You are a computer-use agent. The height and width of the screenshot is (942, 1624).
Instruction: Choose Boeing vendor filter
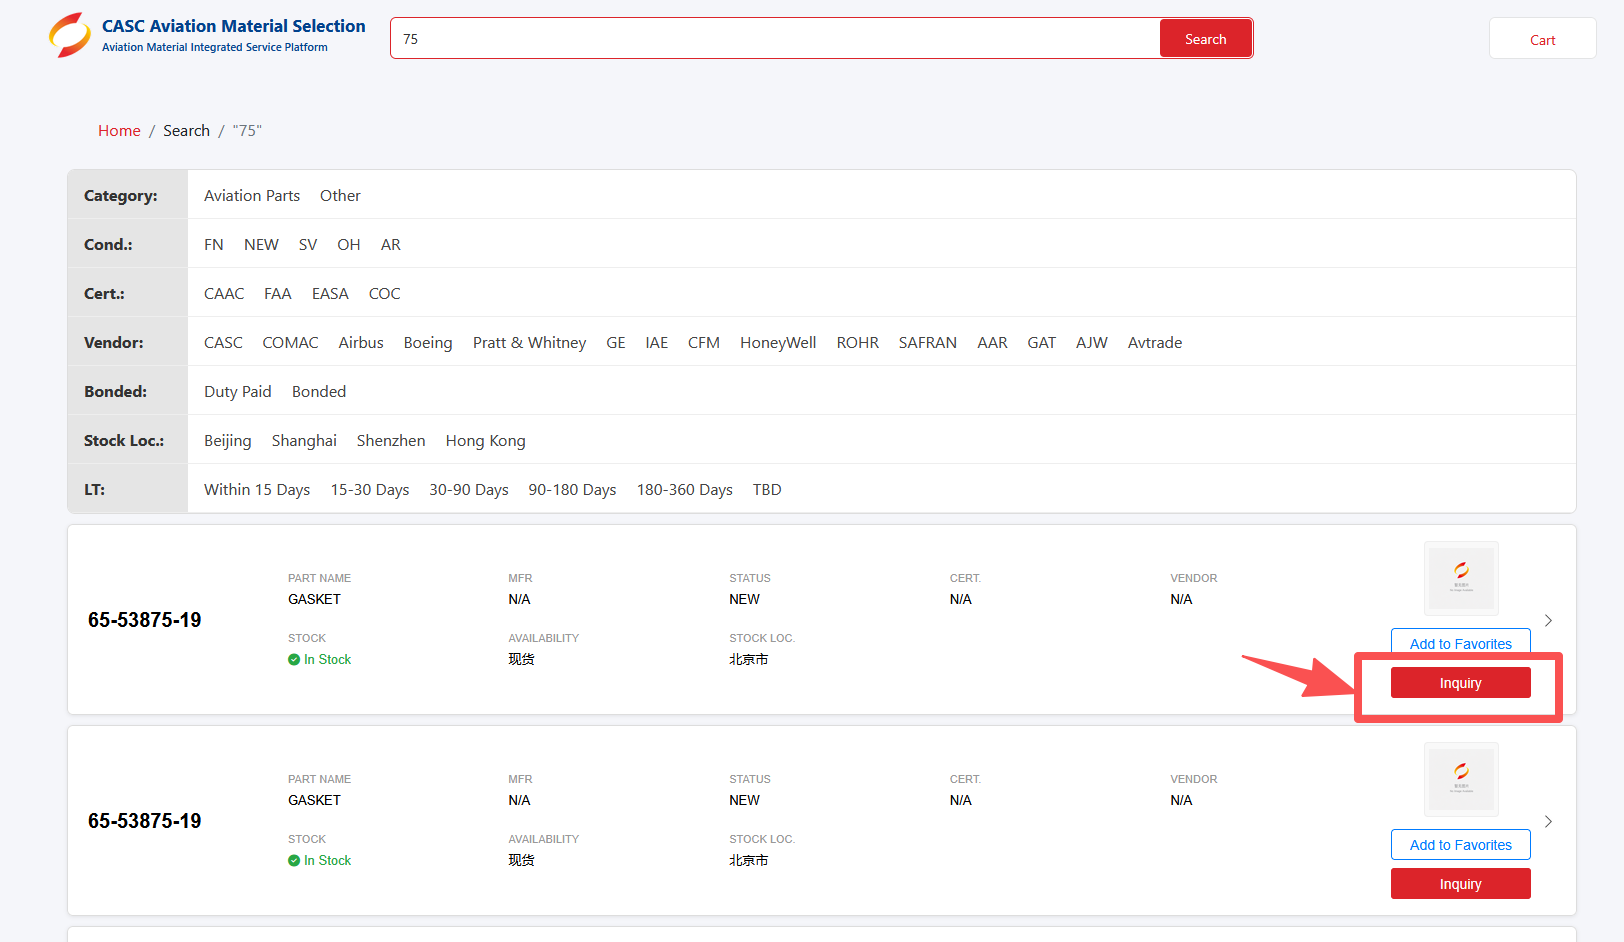(x=428, y=343)
